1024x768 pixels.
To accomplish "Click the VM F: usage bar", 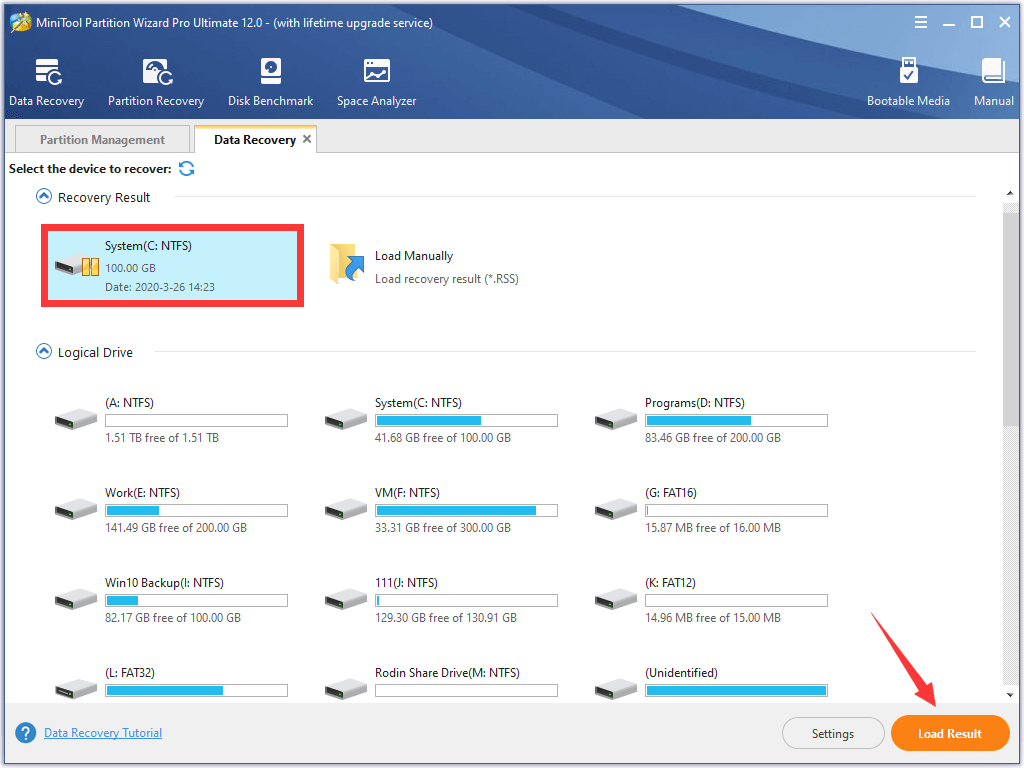I will (x=466, y=511).
